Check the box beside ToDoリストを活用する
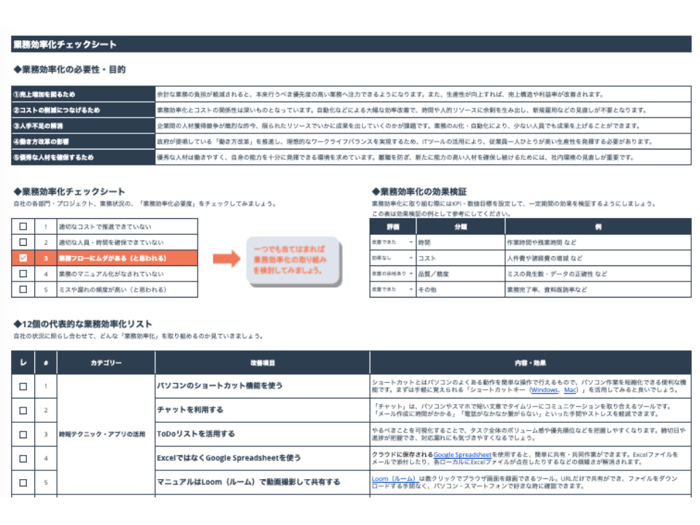Screen dimensions: 700x525 click(23, 434)
